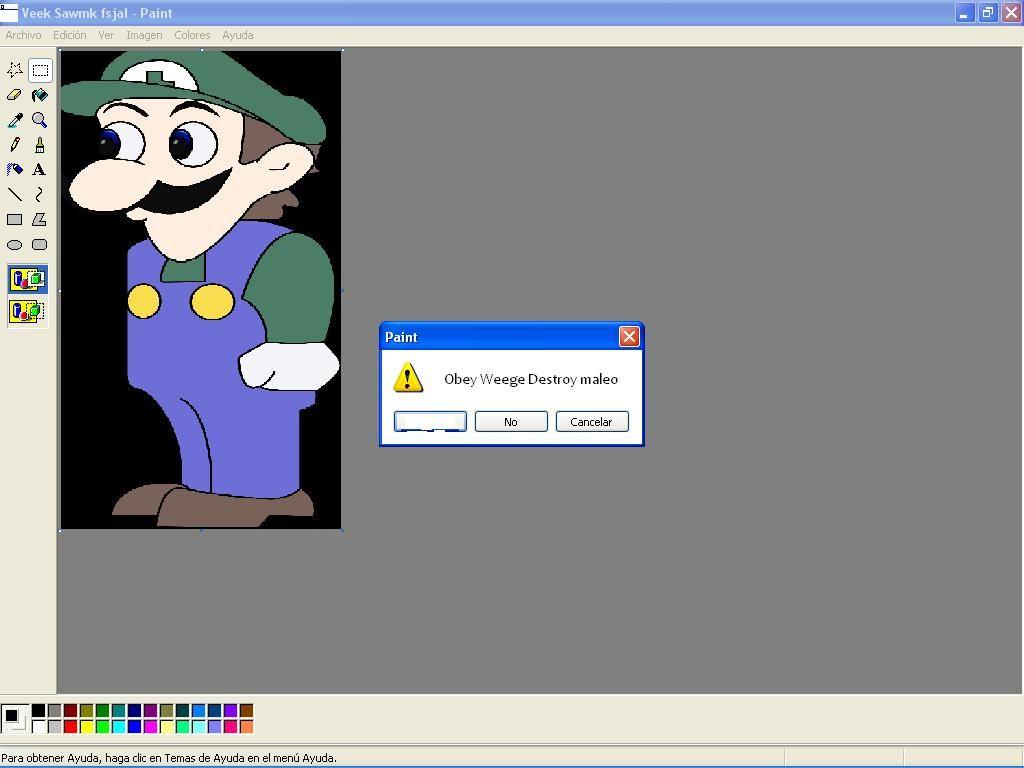Pick the Magnifier tool

[x=40, y=119]
